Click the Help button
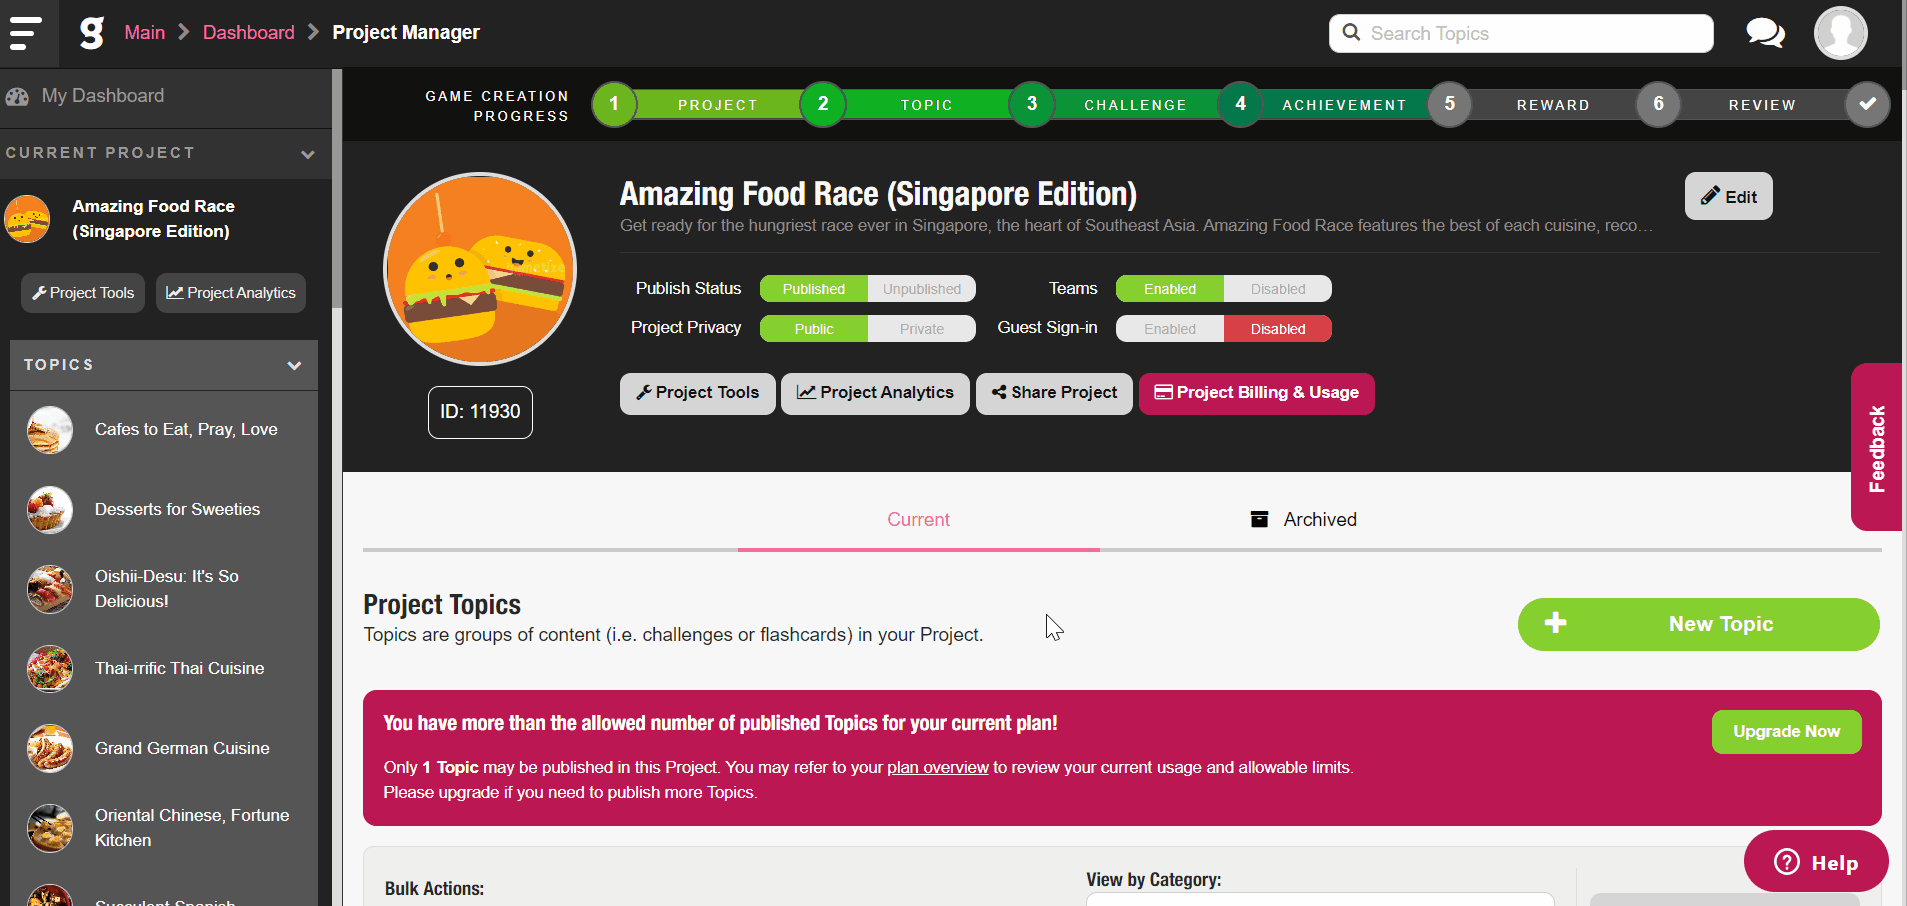 pyautogui.click(x=1816, y=861)
